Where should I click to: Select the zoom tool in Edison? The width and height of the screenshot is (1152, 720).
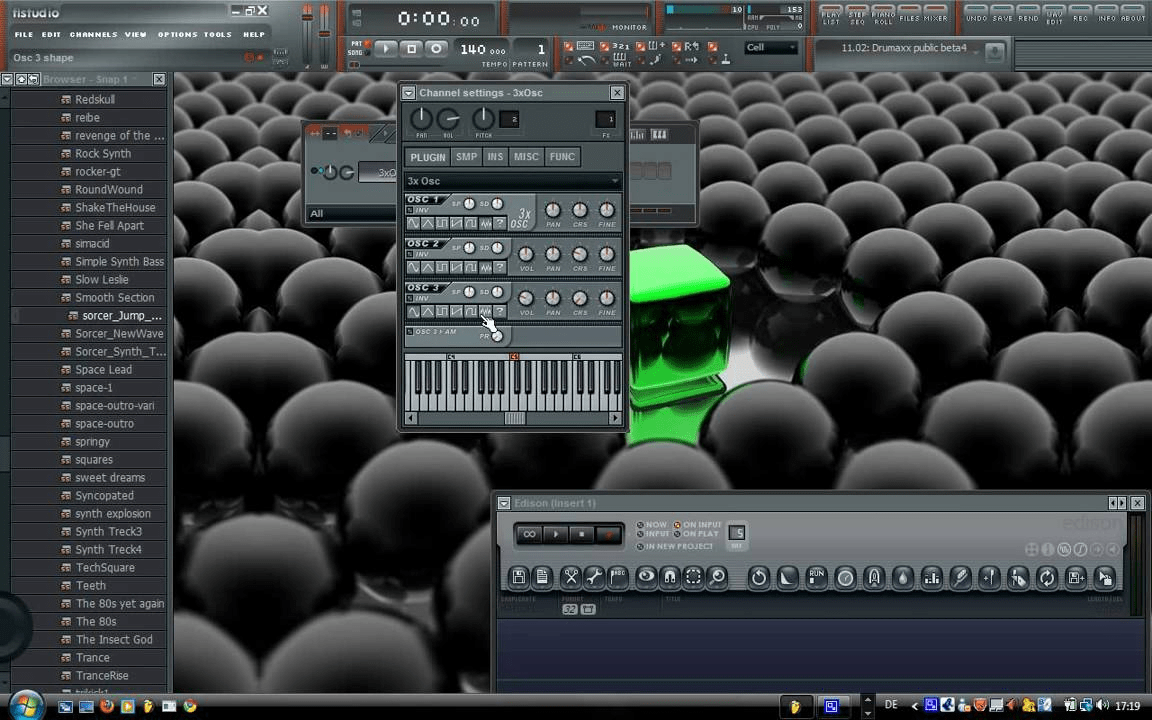[717, 577]
